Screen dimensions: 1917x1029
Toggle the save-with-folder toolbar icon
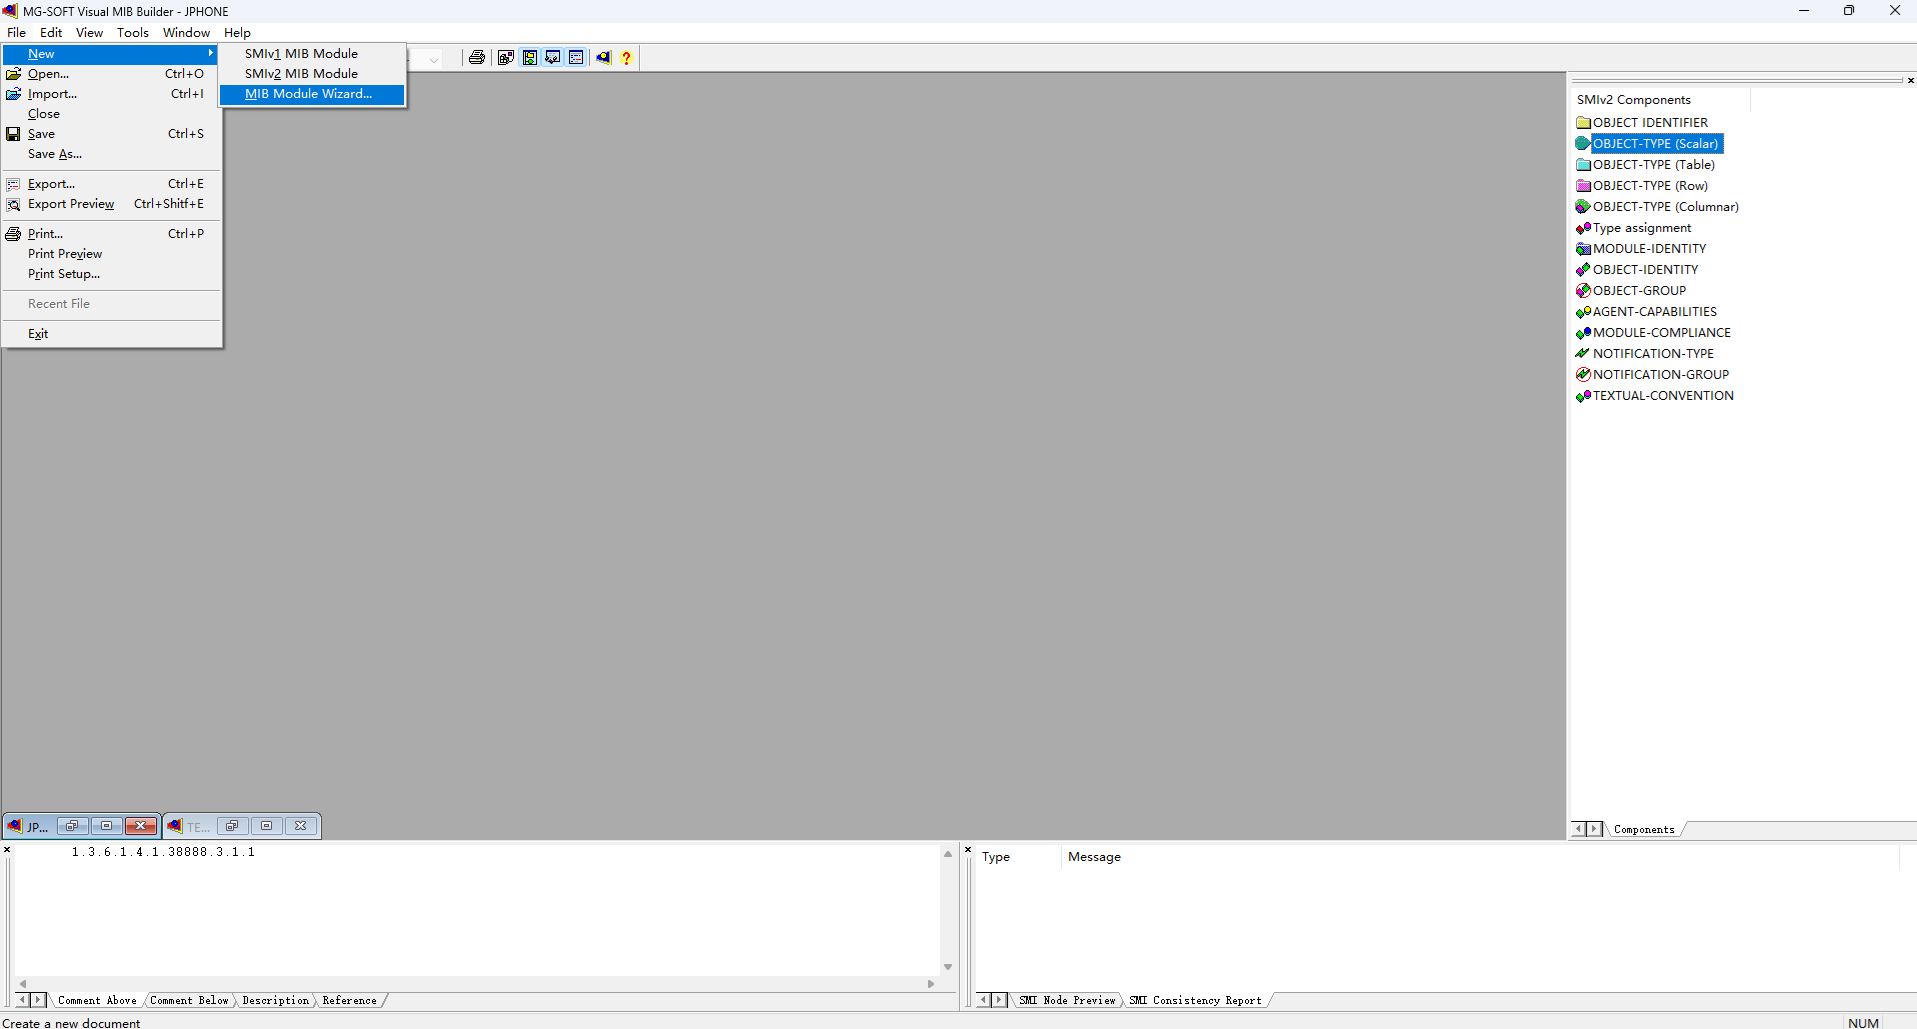click(x=530, y=58)
